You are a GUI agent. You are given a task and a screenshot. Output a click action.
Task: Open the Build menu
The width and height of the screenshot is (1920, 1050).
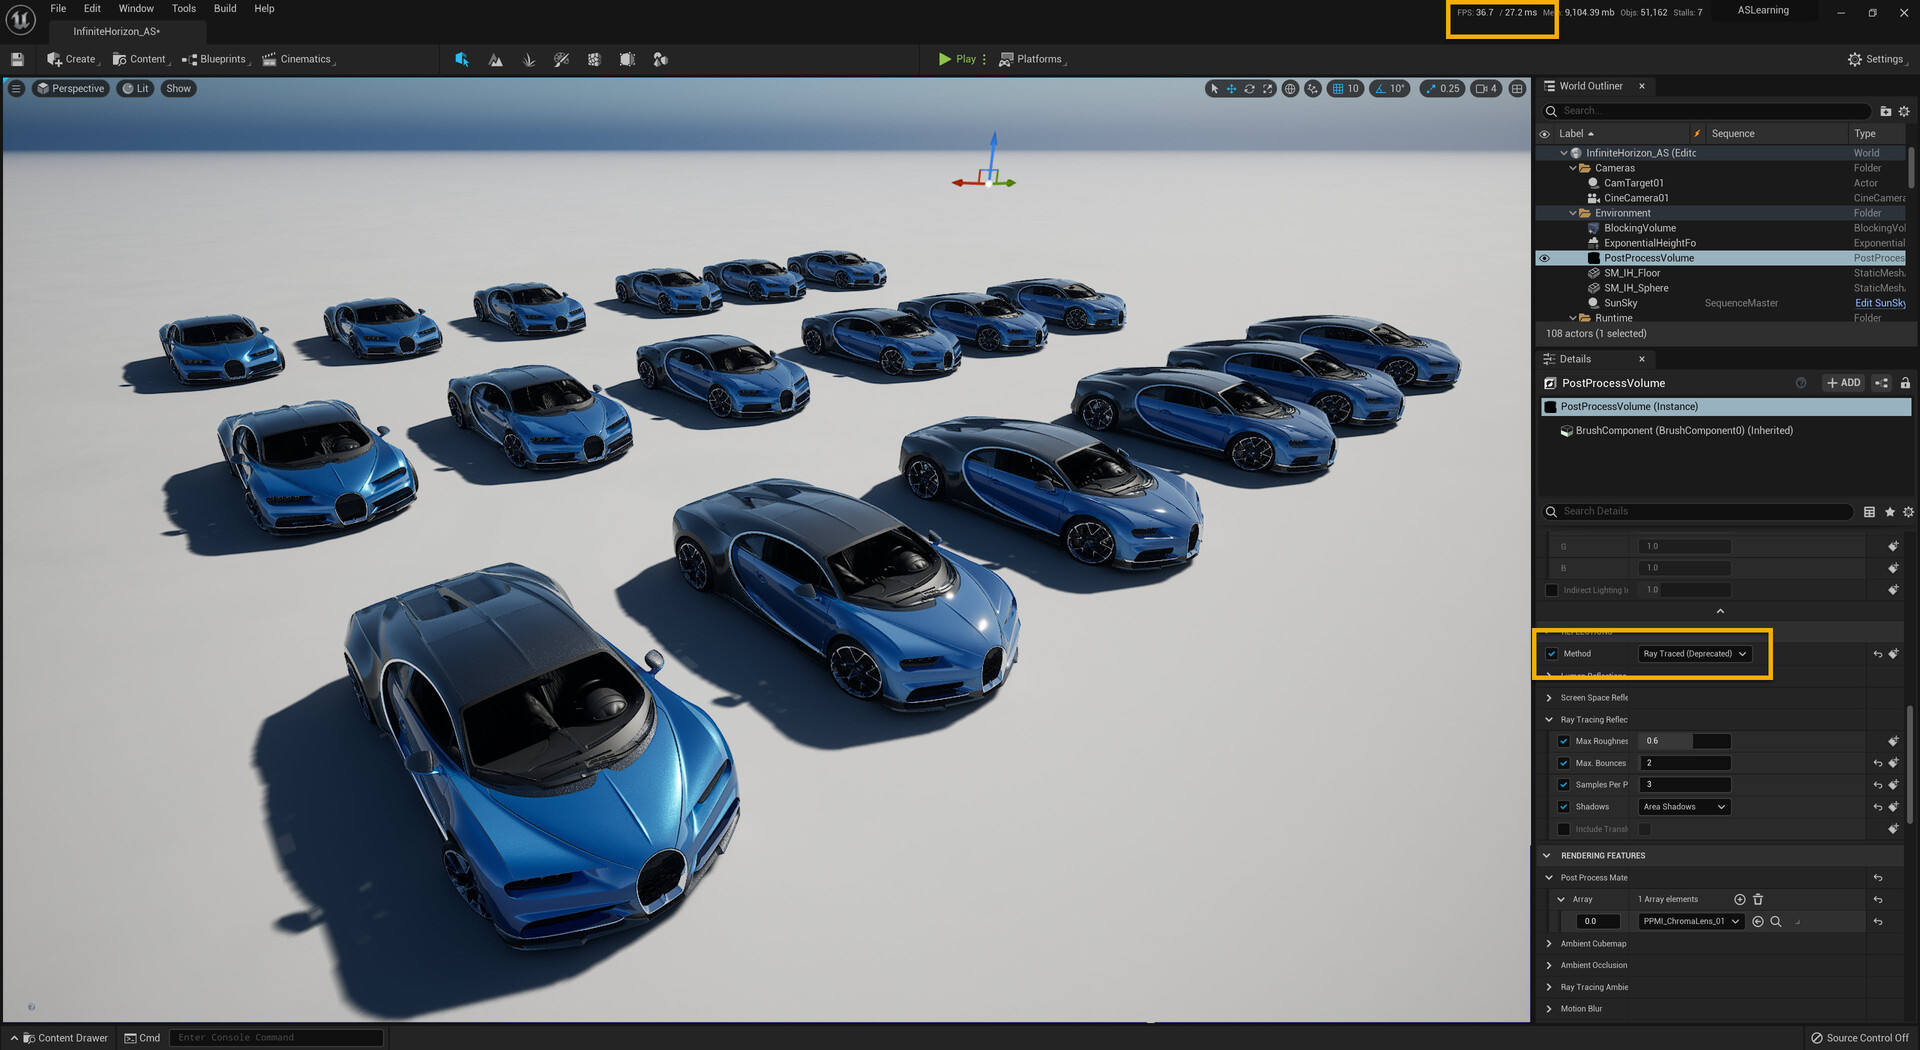[224, 8]
